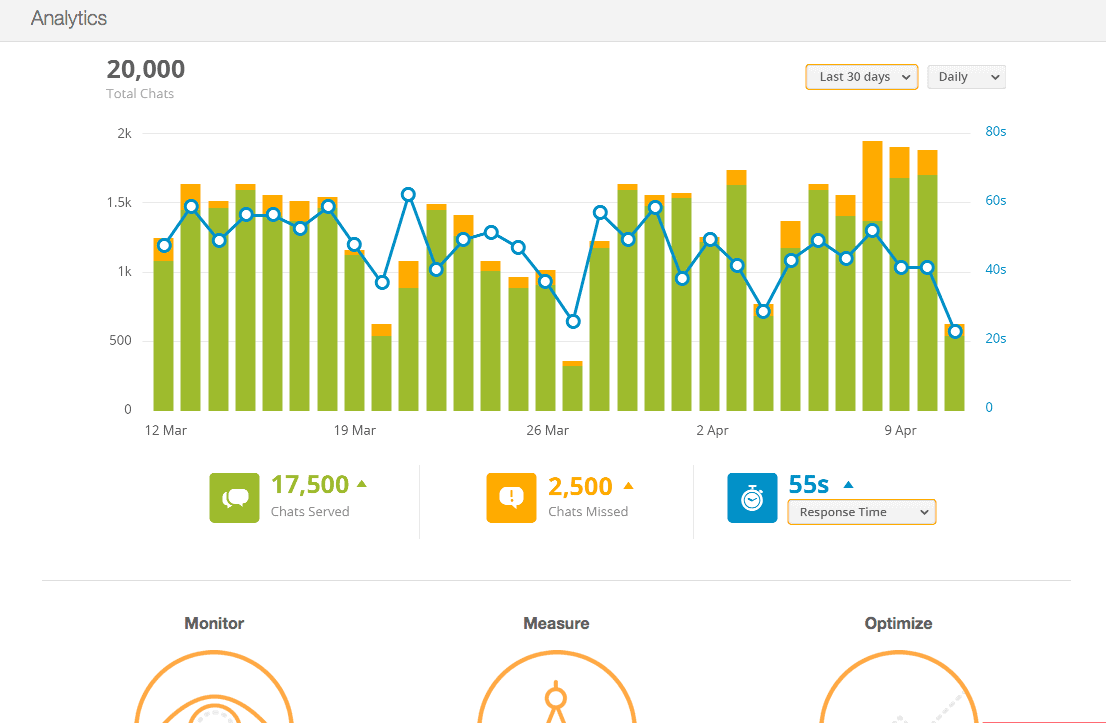This screenshot has width=1106, height=723.
Task: Click the shortest bar in the chats chart
Action: [573, 386]
